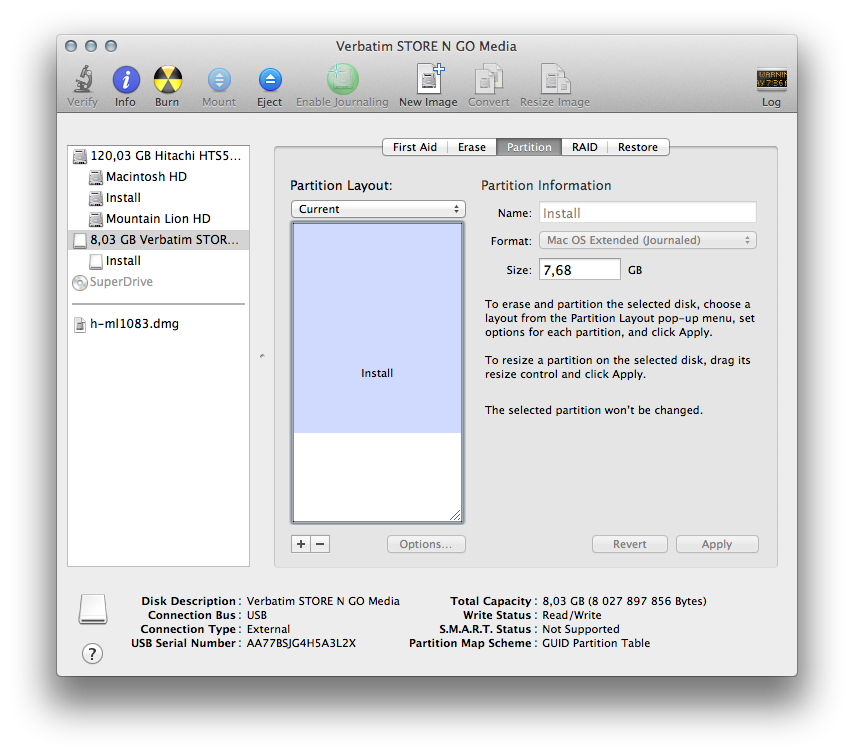
Task: Click the Verify microscope icon
Action: click(x=83, y=80)
